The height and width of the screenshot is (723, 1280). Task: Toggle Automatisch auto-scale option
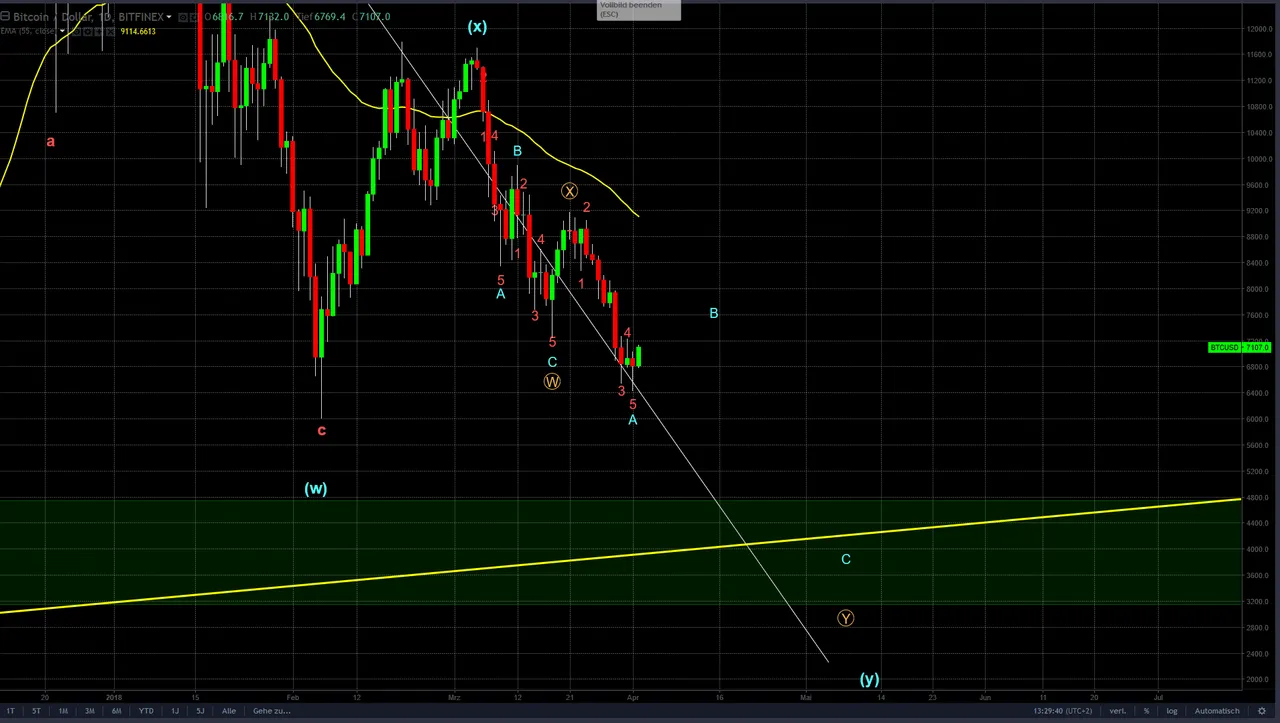pos(1217,711)
